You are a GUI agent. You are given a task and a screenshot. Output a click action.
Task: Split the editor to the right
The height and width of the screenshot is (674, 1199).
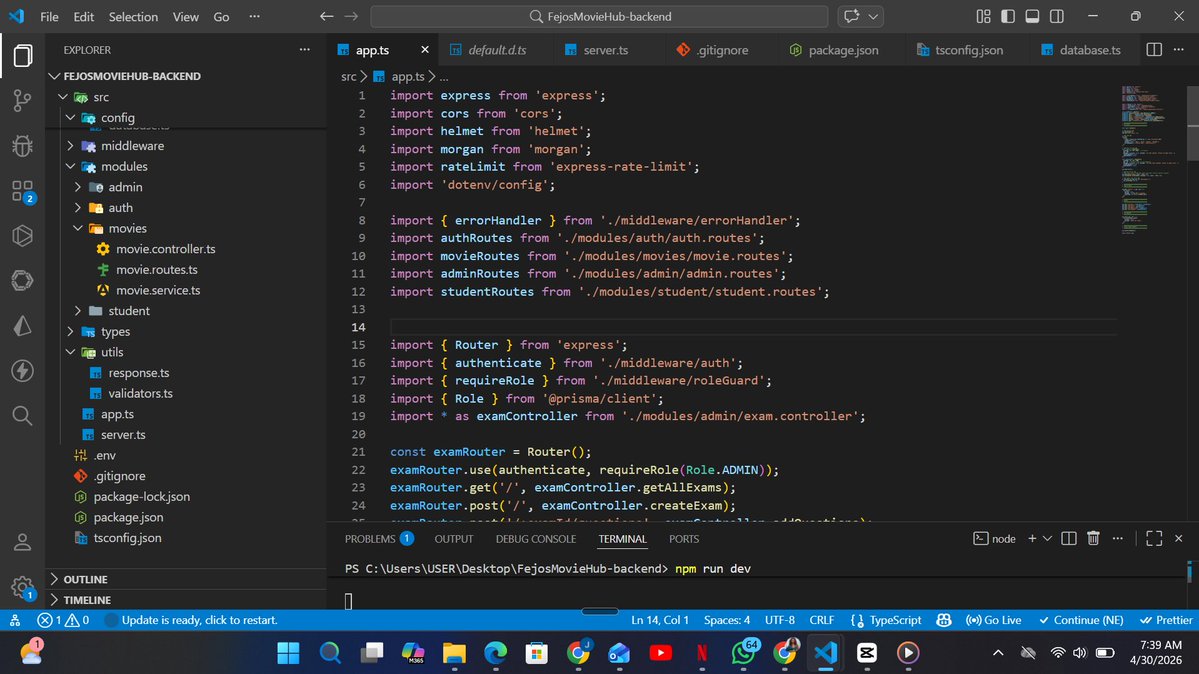coord(1154,50)
